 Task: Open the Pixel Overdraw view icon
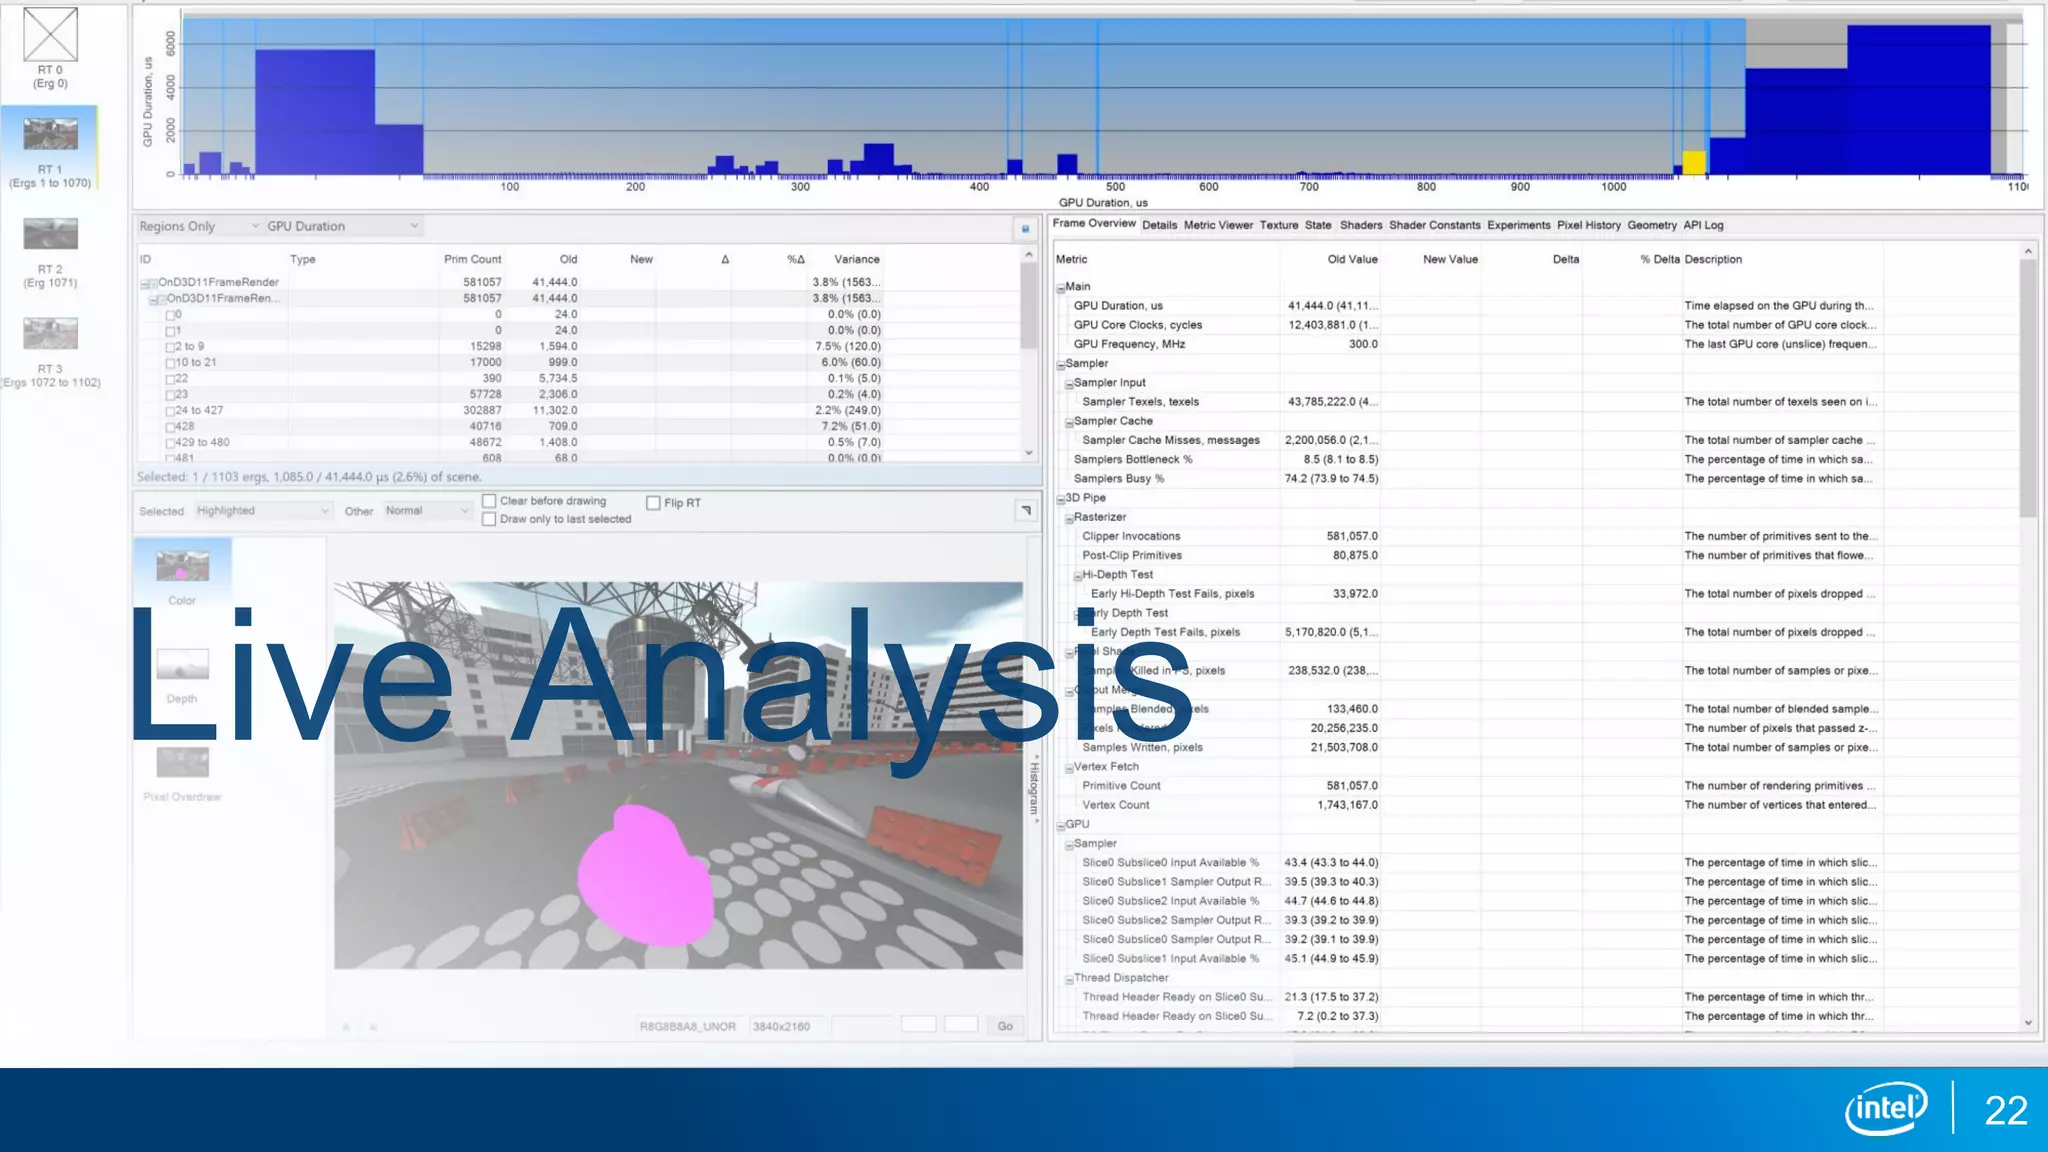[182, 762]
